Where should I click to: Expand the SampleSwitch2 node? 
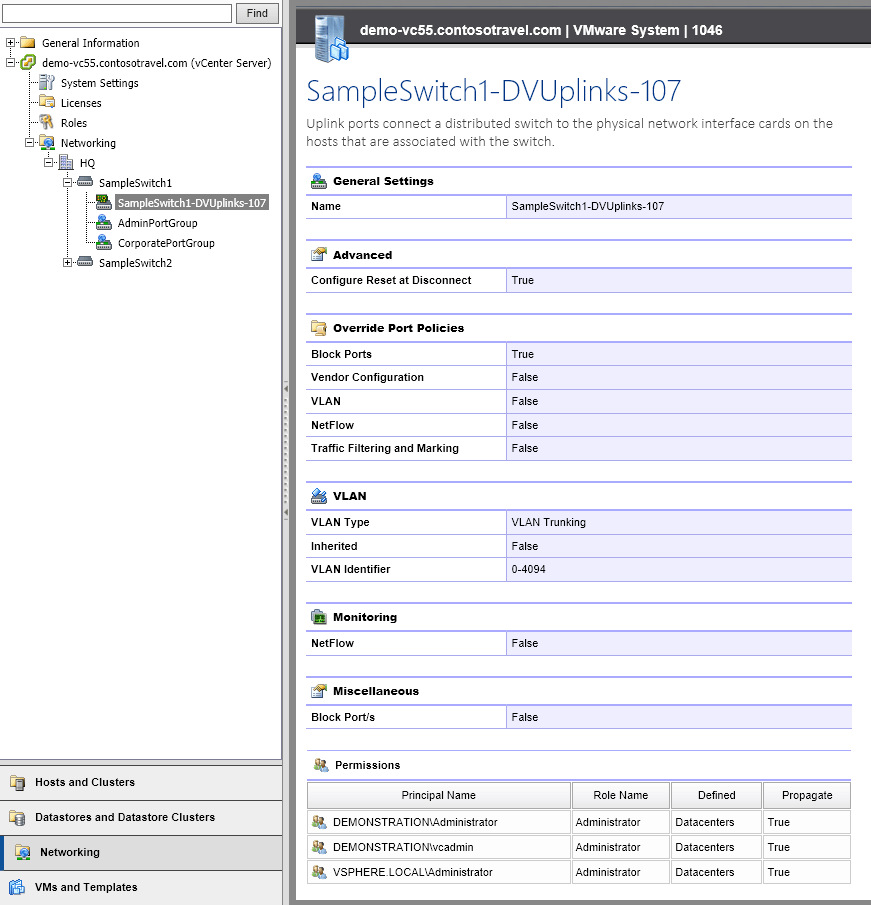click(x=68, y=263)
